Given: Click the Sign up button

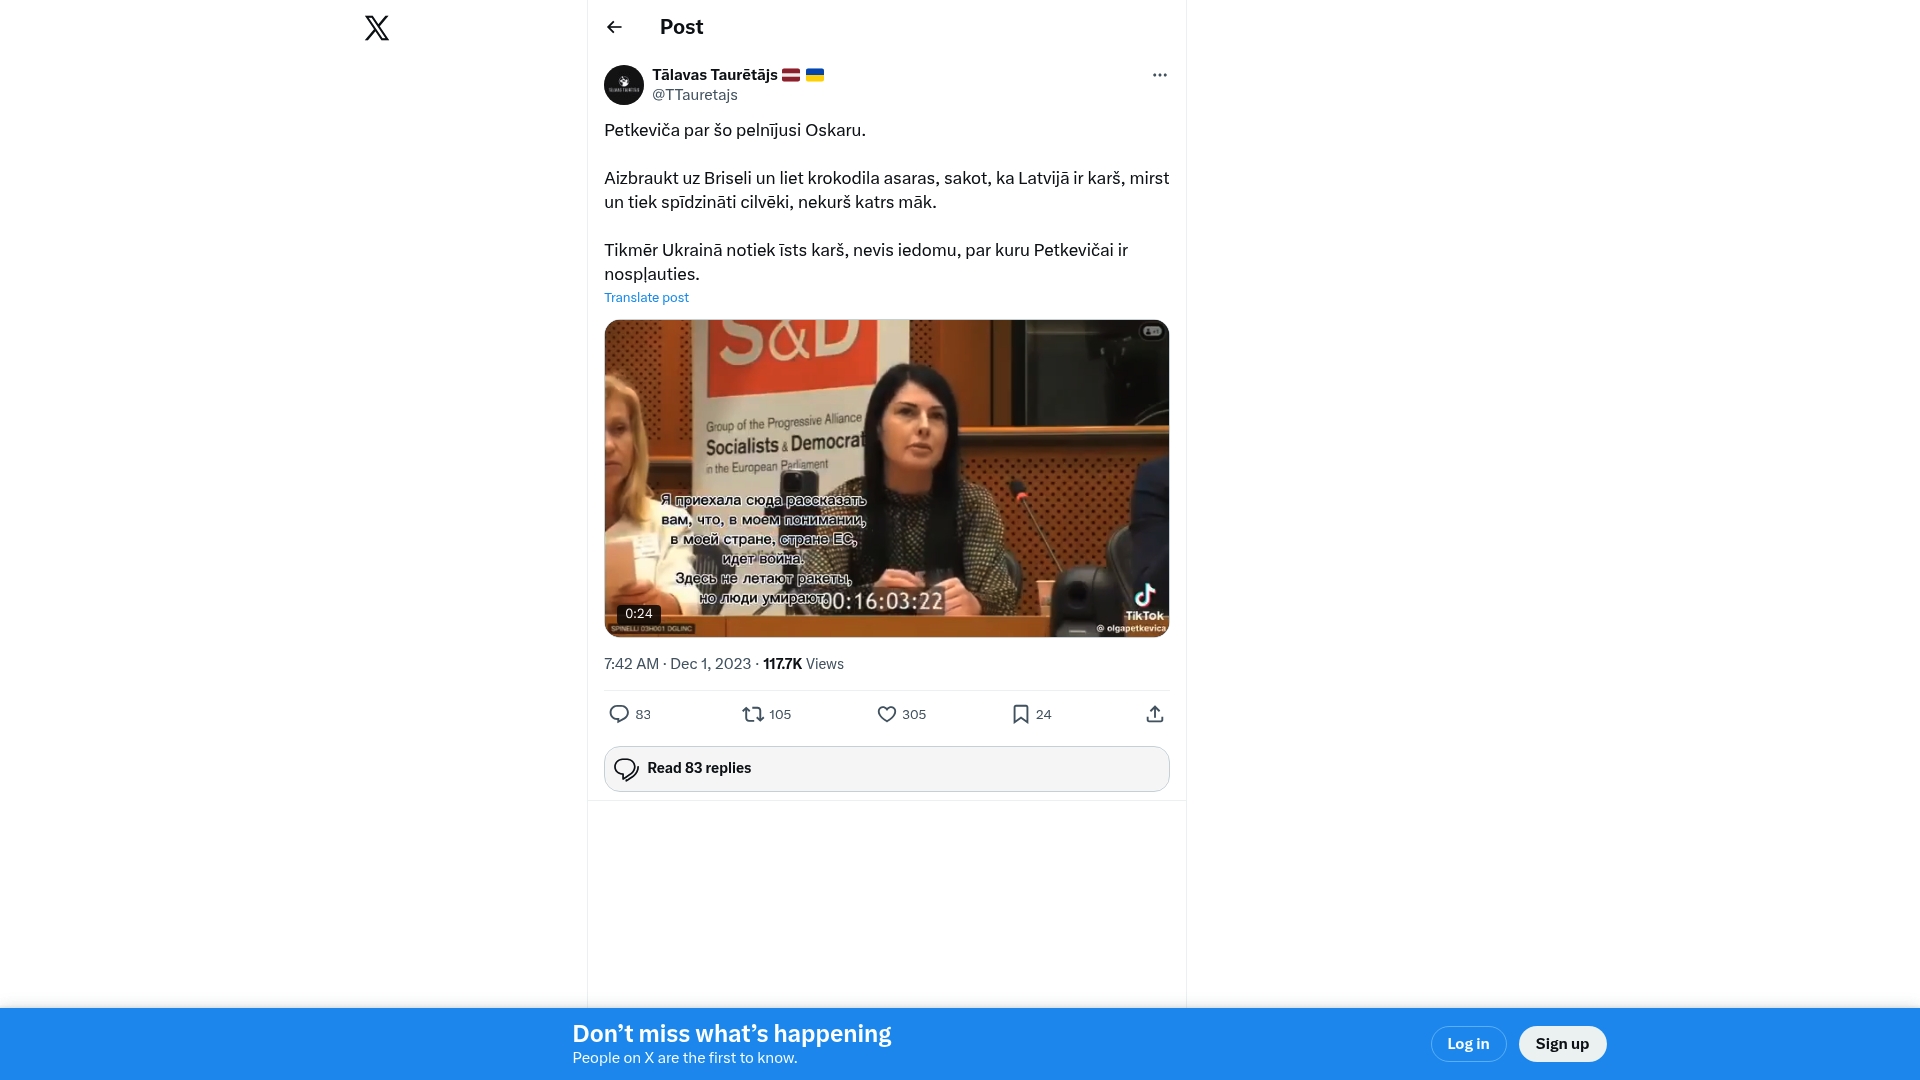Looking at the screenshot, I should tap(1562, 1044).
